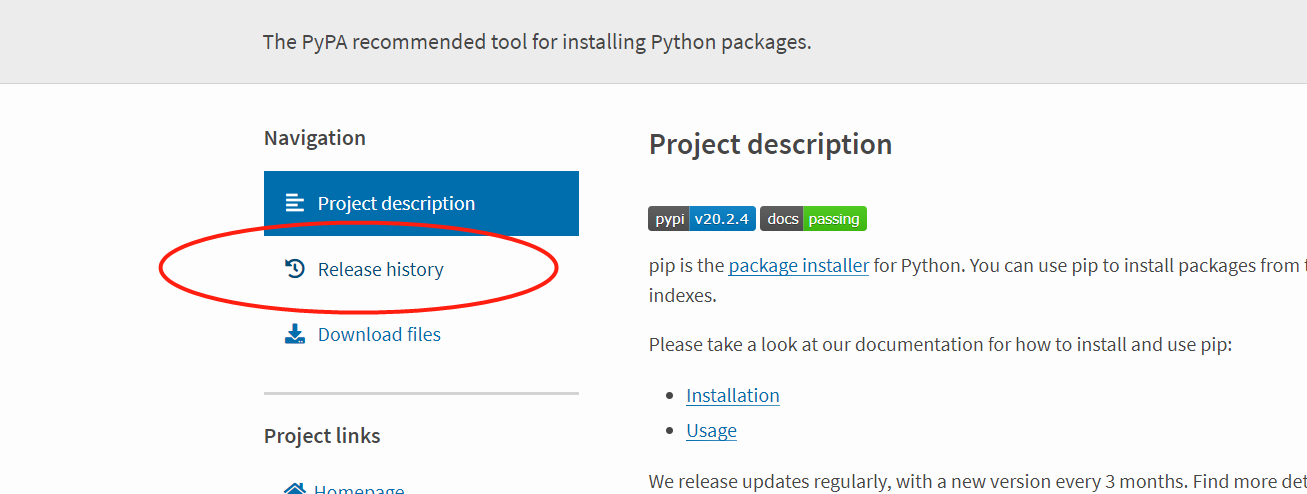
Task: Click the pypi v20.2.4 version badge
Action: click(x=701, y=219)
